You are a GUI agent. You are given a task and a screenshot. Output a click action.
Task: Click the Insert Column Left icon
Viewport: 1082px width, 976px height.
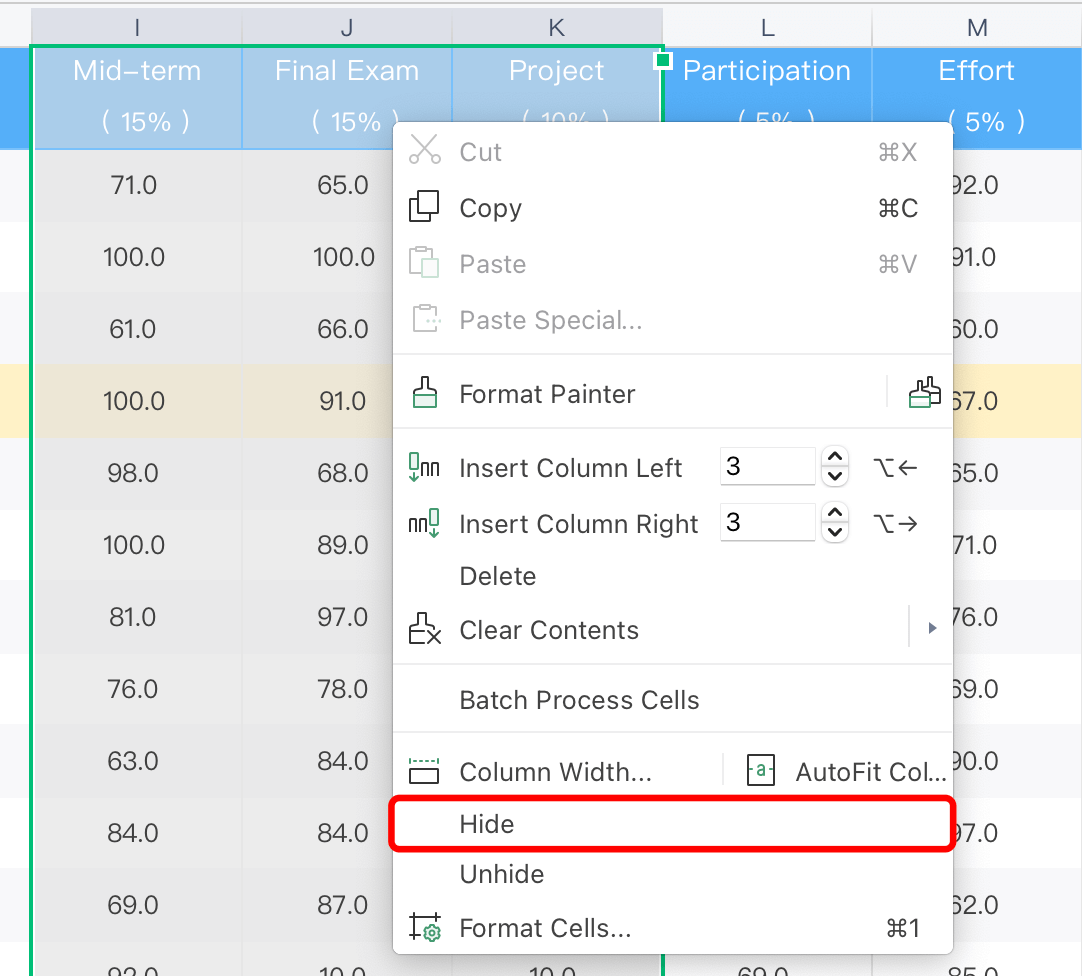coord(425,467)
